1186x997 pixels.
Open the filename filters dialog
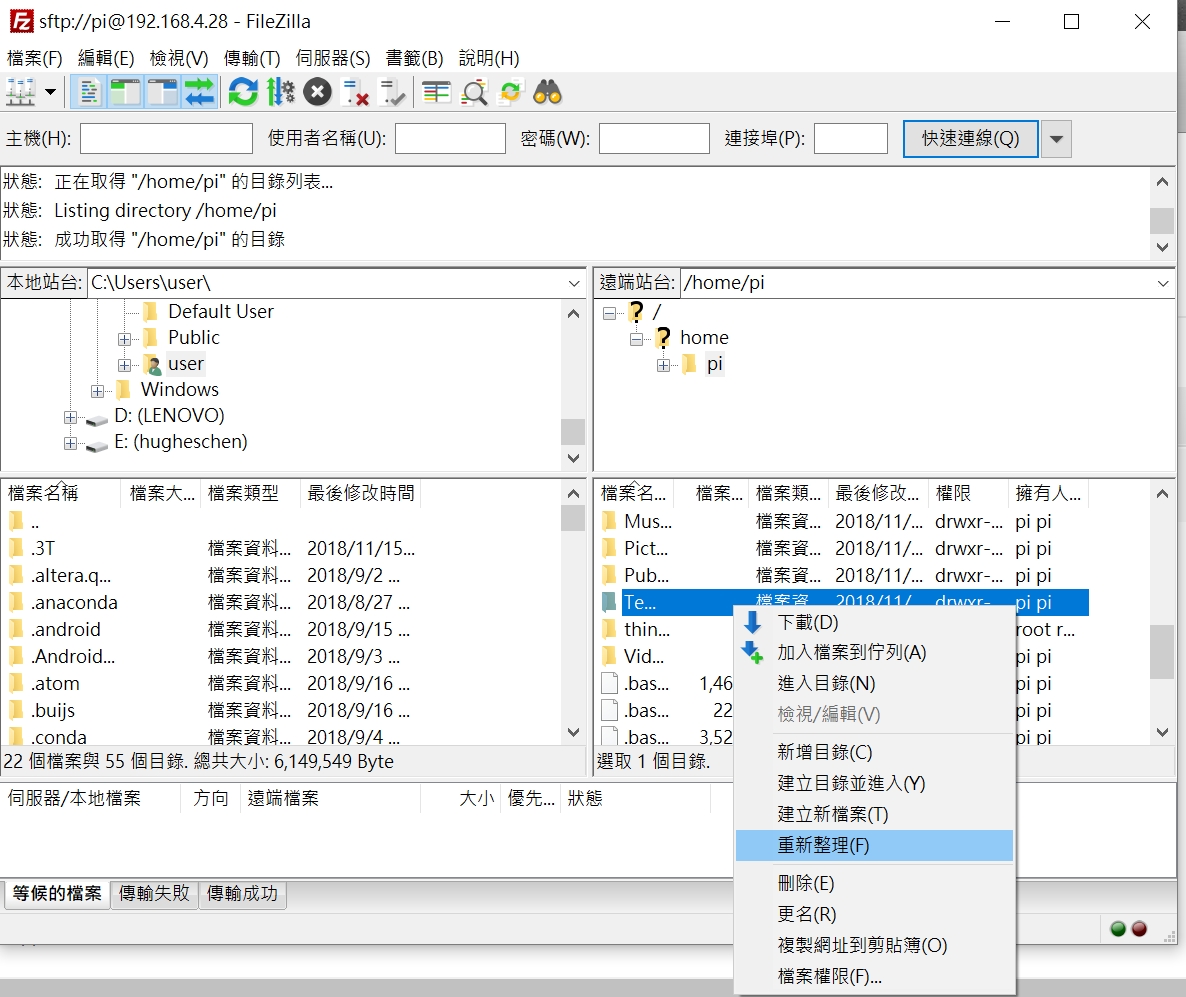click(434, 92)
